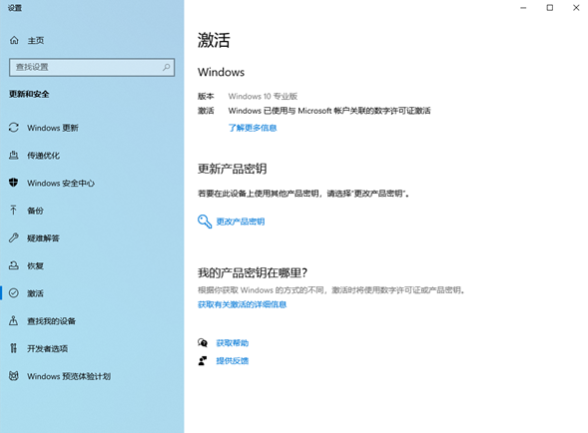The height and width of the screenshot is (433, 588).
Task: Click the home icon beside 主页
Action: [x=14, y=40]
